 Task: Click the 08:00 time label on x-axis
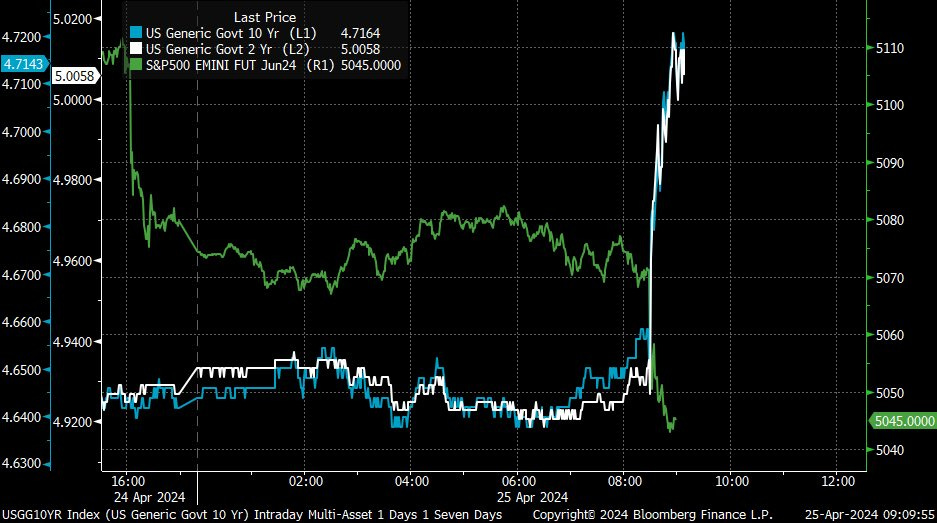[624, 480]
